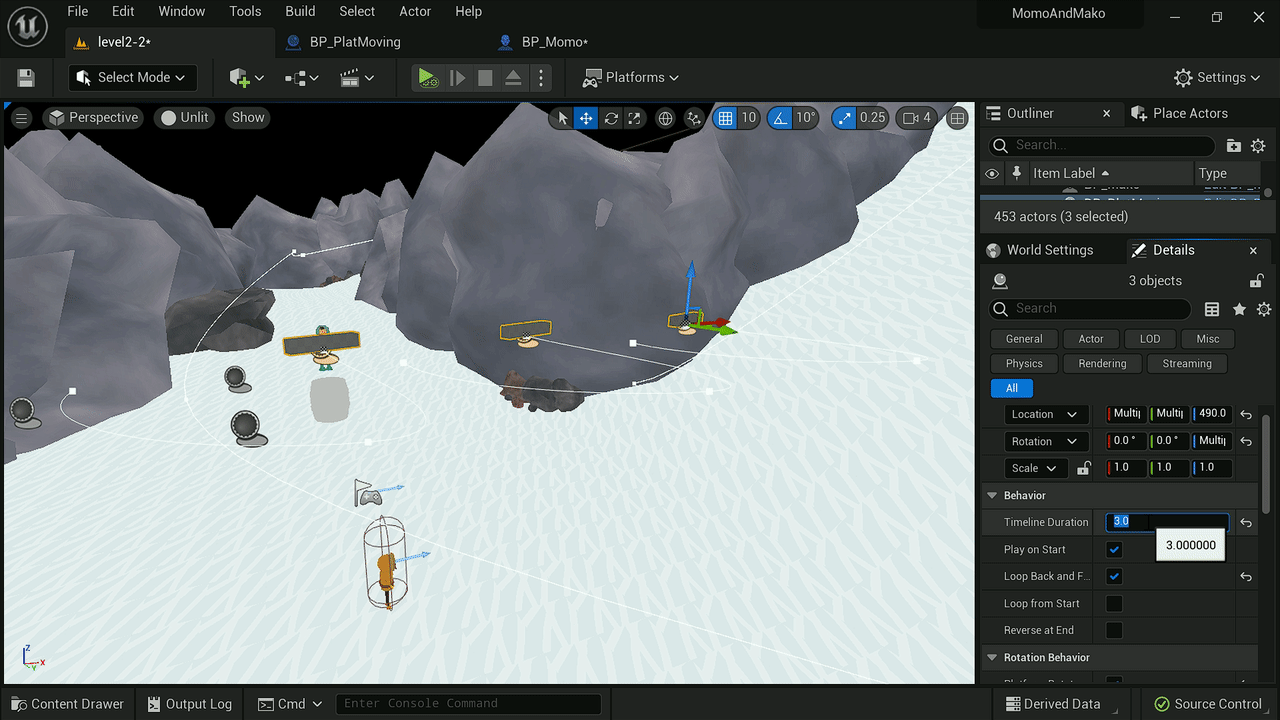This screenshot has height=720, width=1280.
Task: Open the Select Mode dropdown
Action: [132, 78]
